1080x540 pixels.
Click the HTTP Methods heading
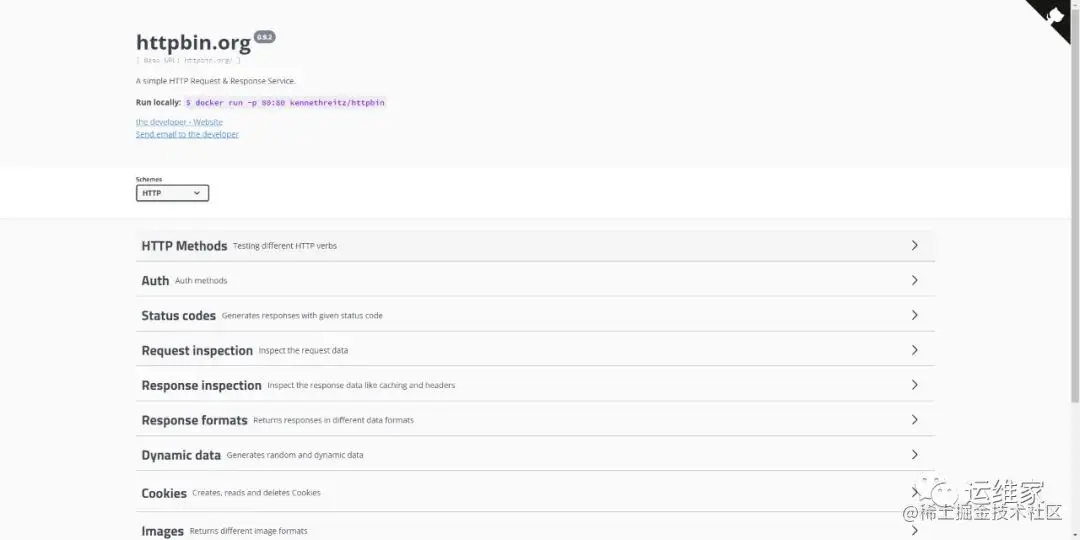click(184, 246)
